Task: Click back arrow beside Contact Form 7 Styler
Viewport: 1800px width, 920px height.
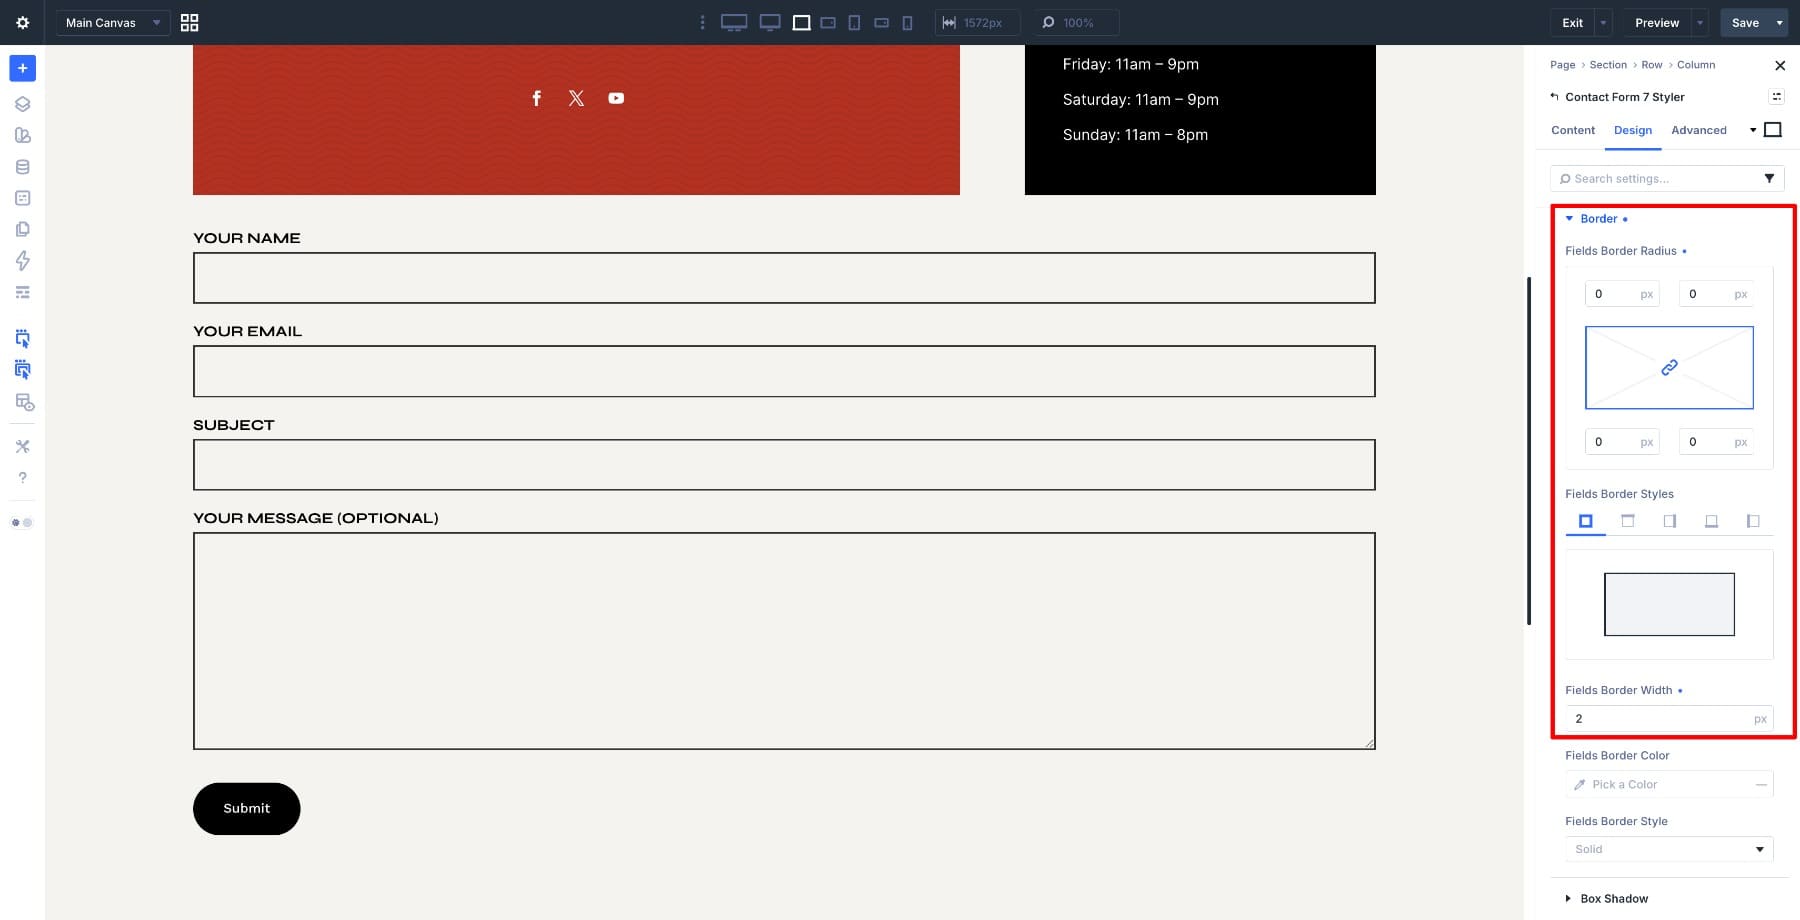Action: pyautogui.click(x=1554, y=97)
